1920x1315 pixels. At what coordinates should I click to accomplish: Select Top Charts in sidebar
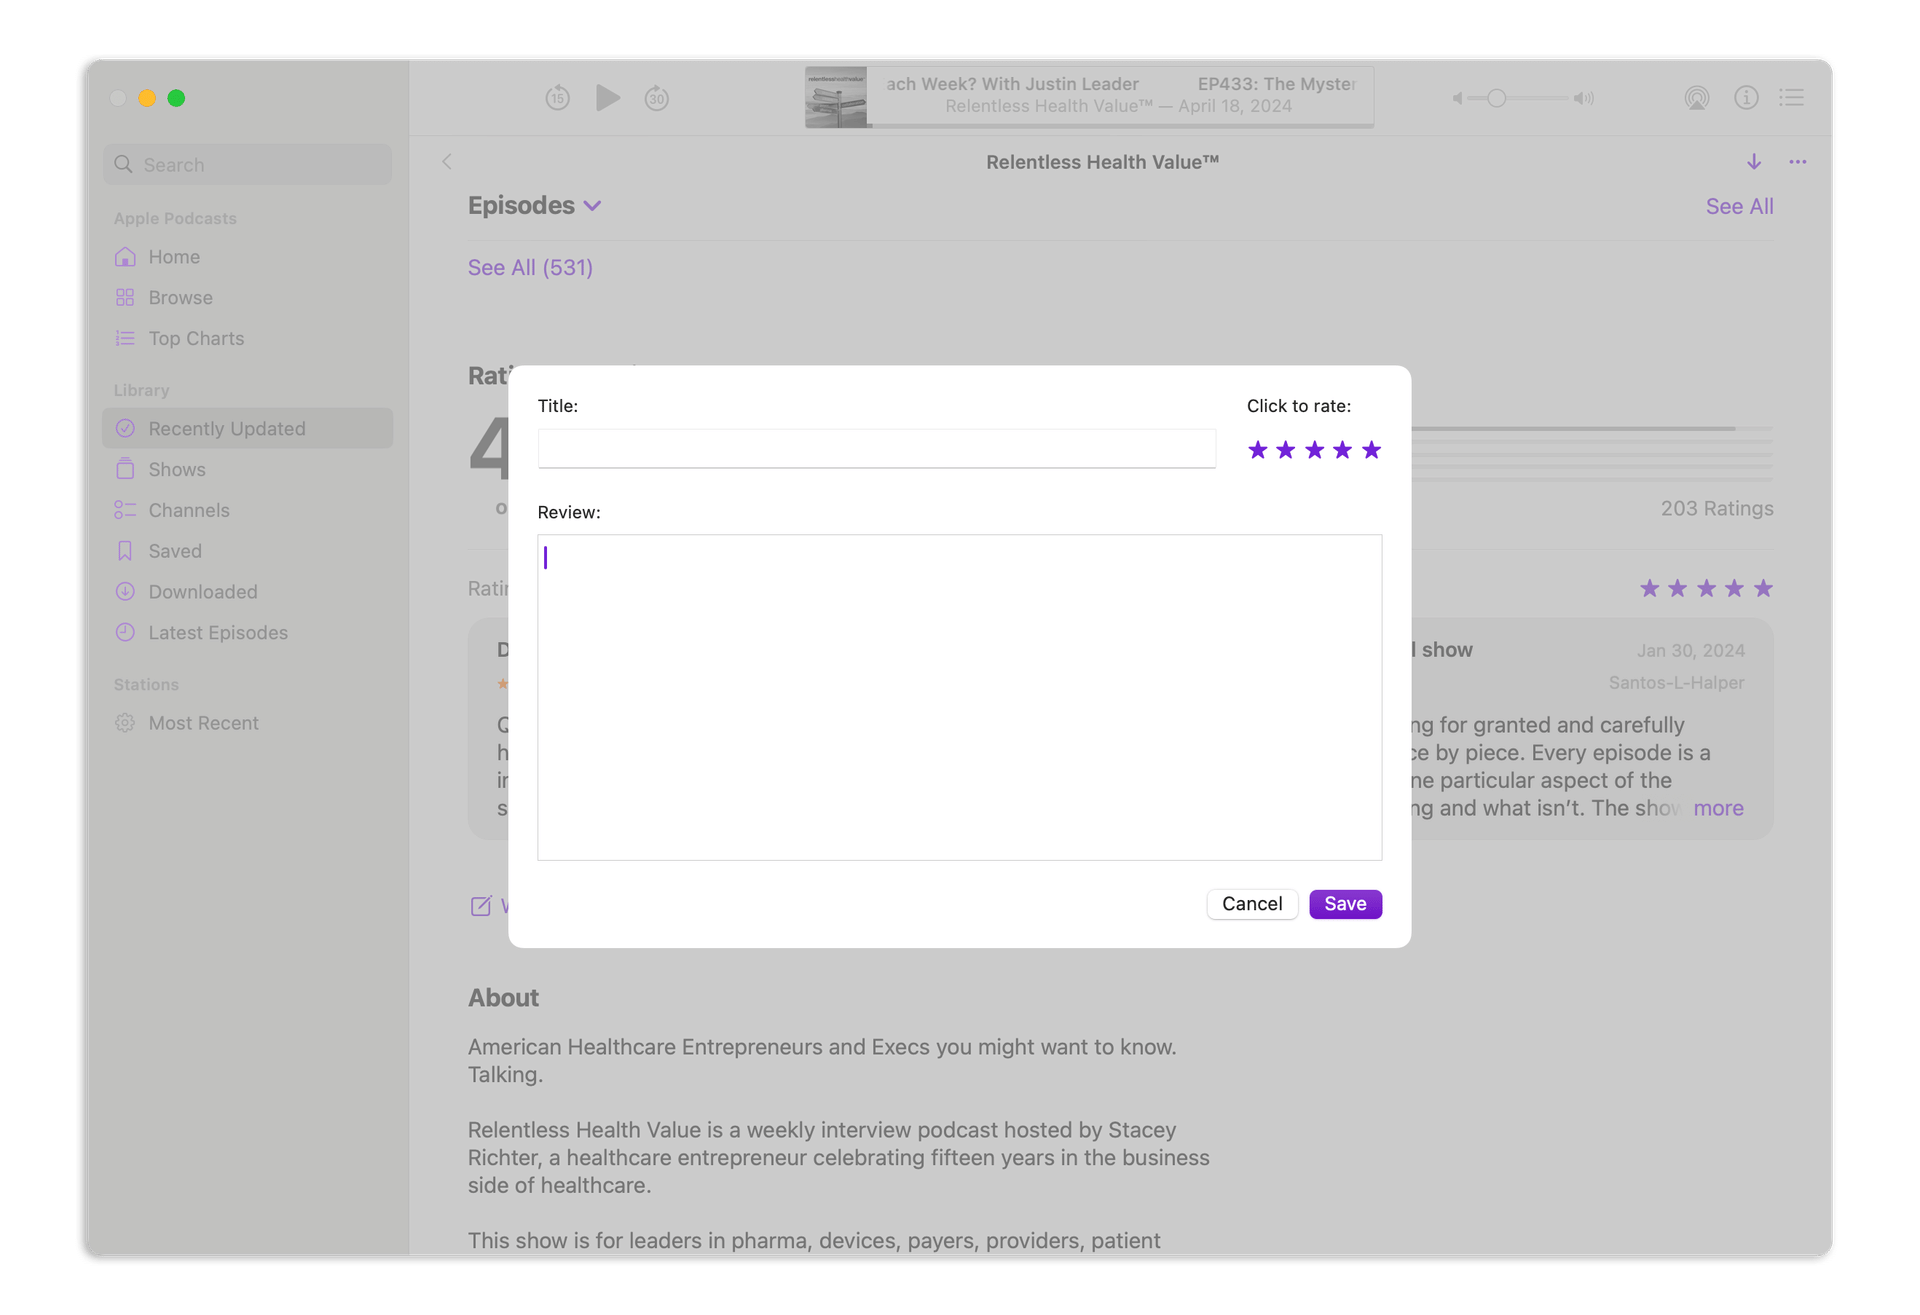coord(196,339)
